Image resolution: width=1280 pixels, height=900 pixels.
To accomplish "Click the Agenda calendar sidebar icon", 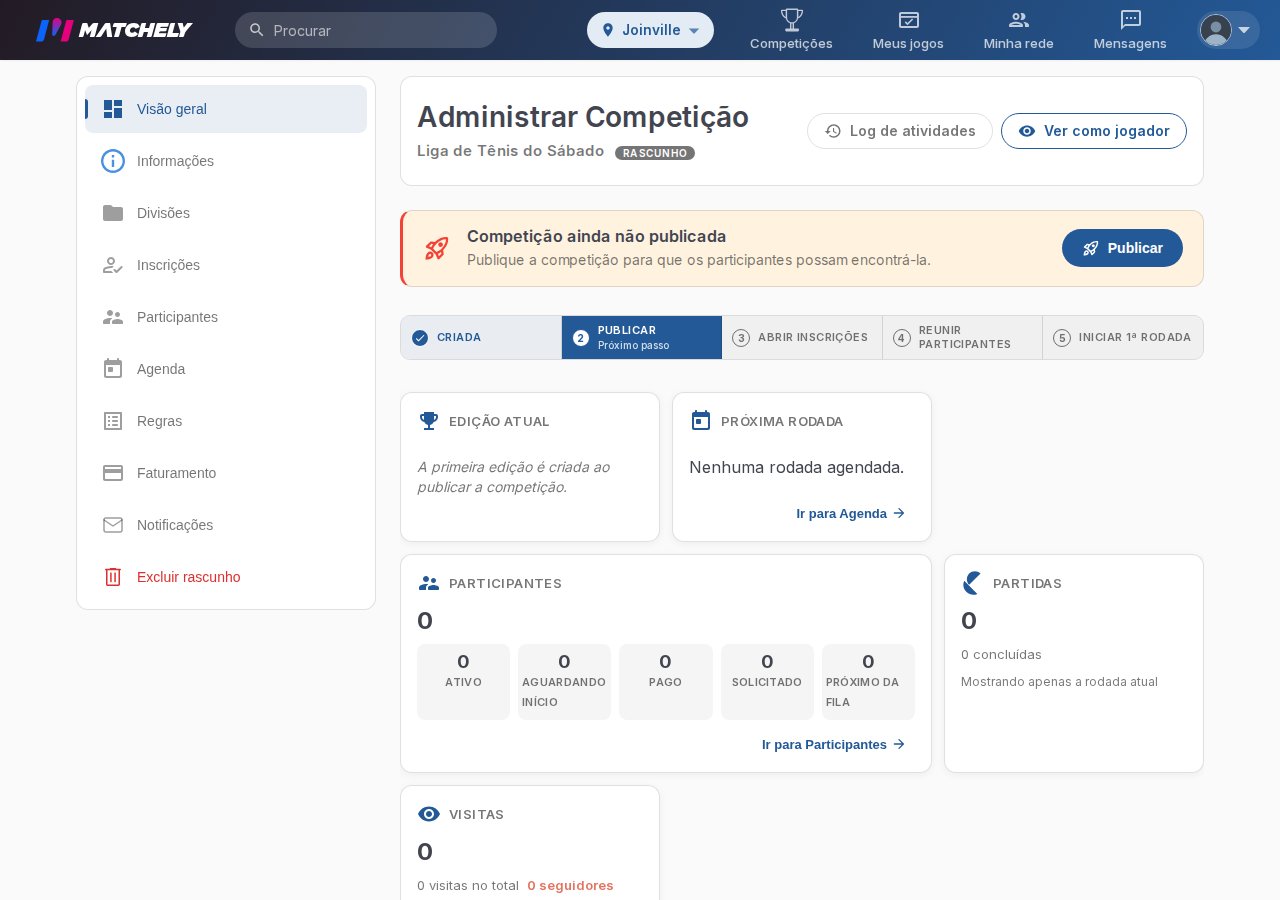I will (113, 369).
